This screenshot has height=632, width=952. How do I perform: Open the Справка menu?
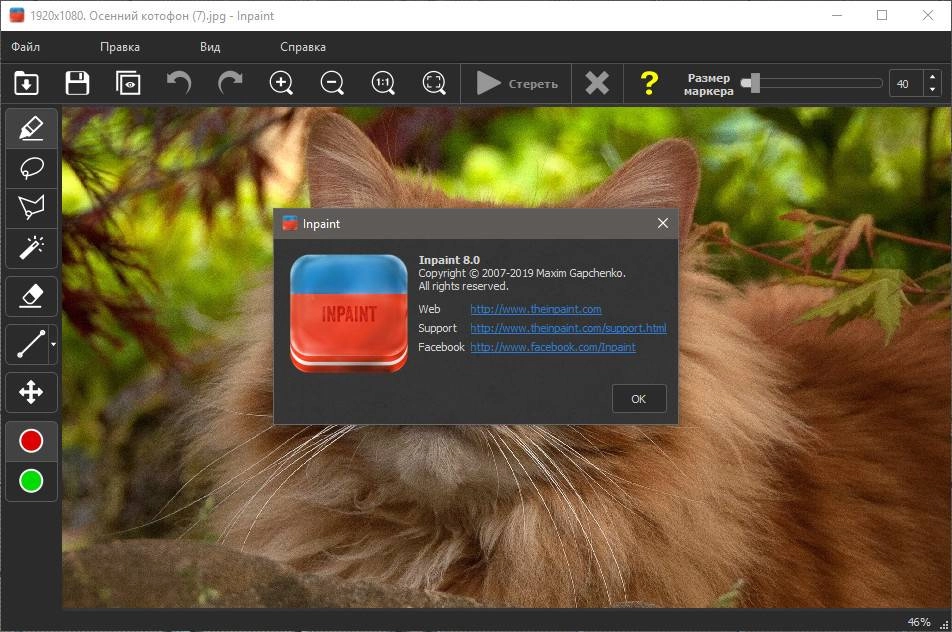[x=303, y=47]
